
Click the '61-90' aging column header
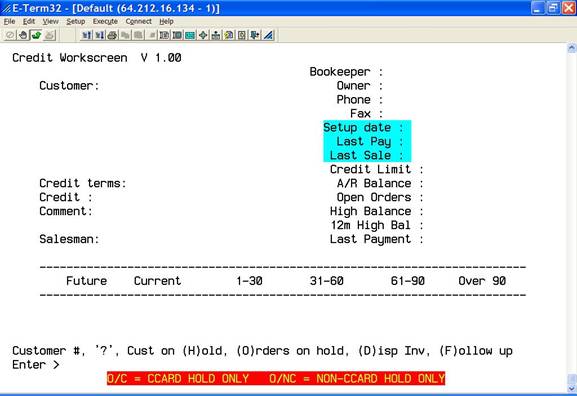point(408,281)
